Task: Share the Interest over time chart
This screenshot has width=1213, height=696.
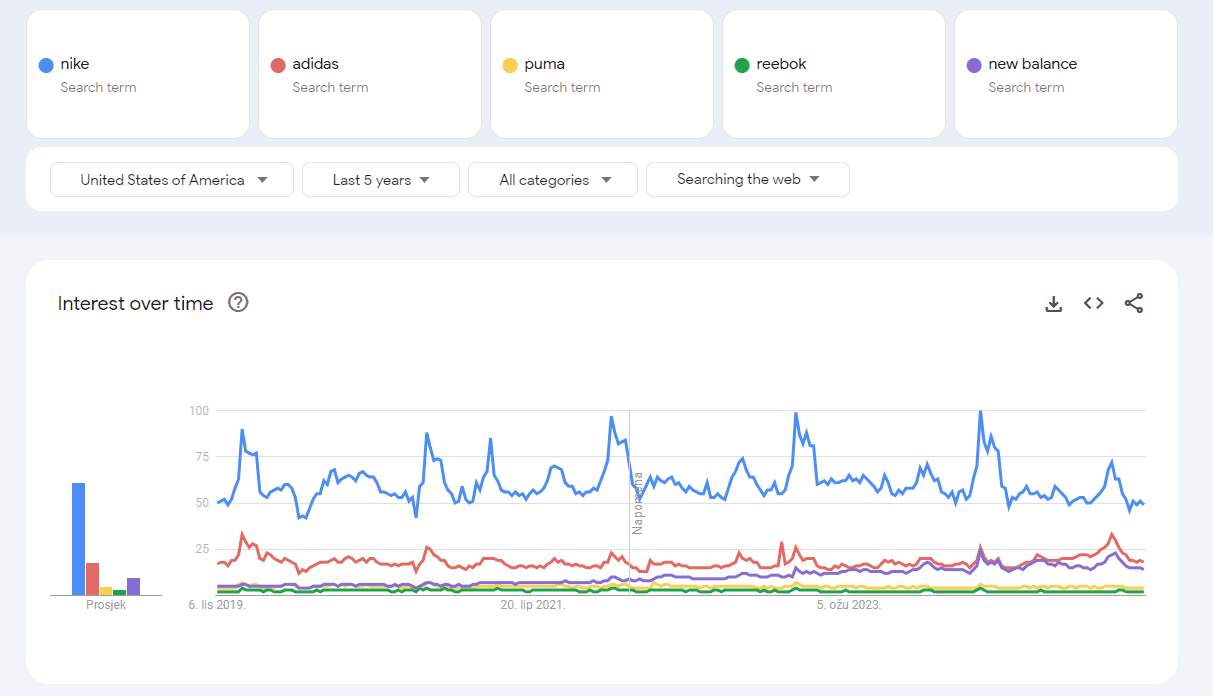Action: (x=1134, y=303)
